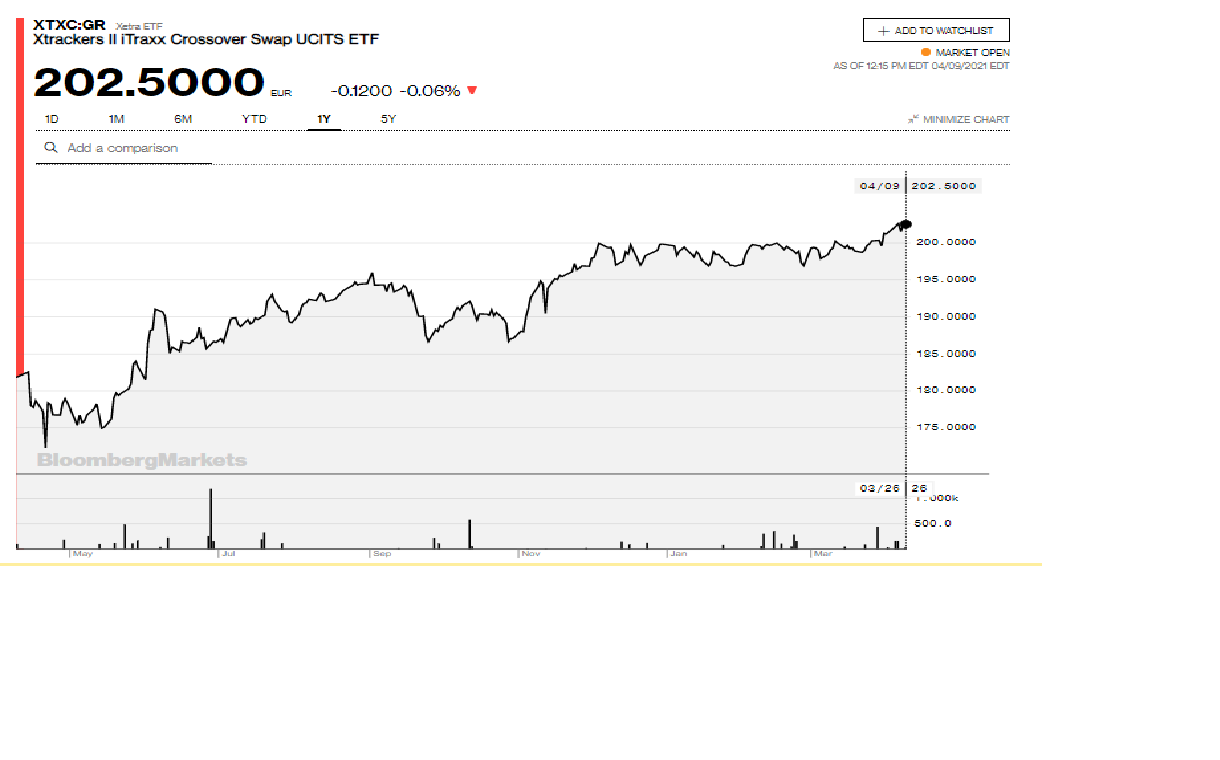The width and height of the screenshot is (1220, 760).
Task: Switch chart to 5Y range
Action: pyautogui.click(x=388, y=119)
